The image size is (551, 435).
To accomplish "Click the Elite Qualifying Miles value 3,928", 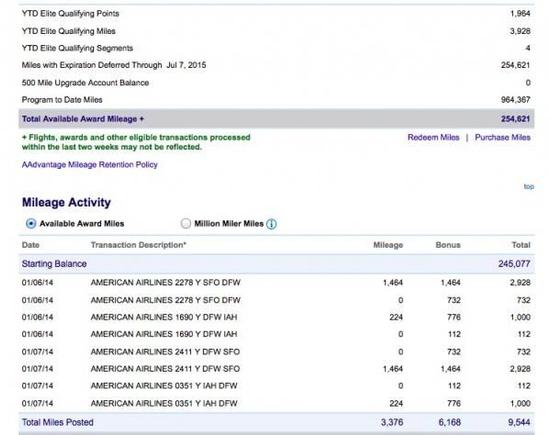I will tap(520, 31).
